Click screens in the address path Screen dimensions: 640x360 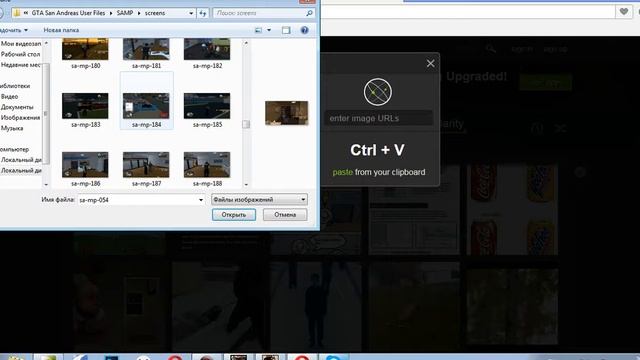(x=155, y=13)
